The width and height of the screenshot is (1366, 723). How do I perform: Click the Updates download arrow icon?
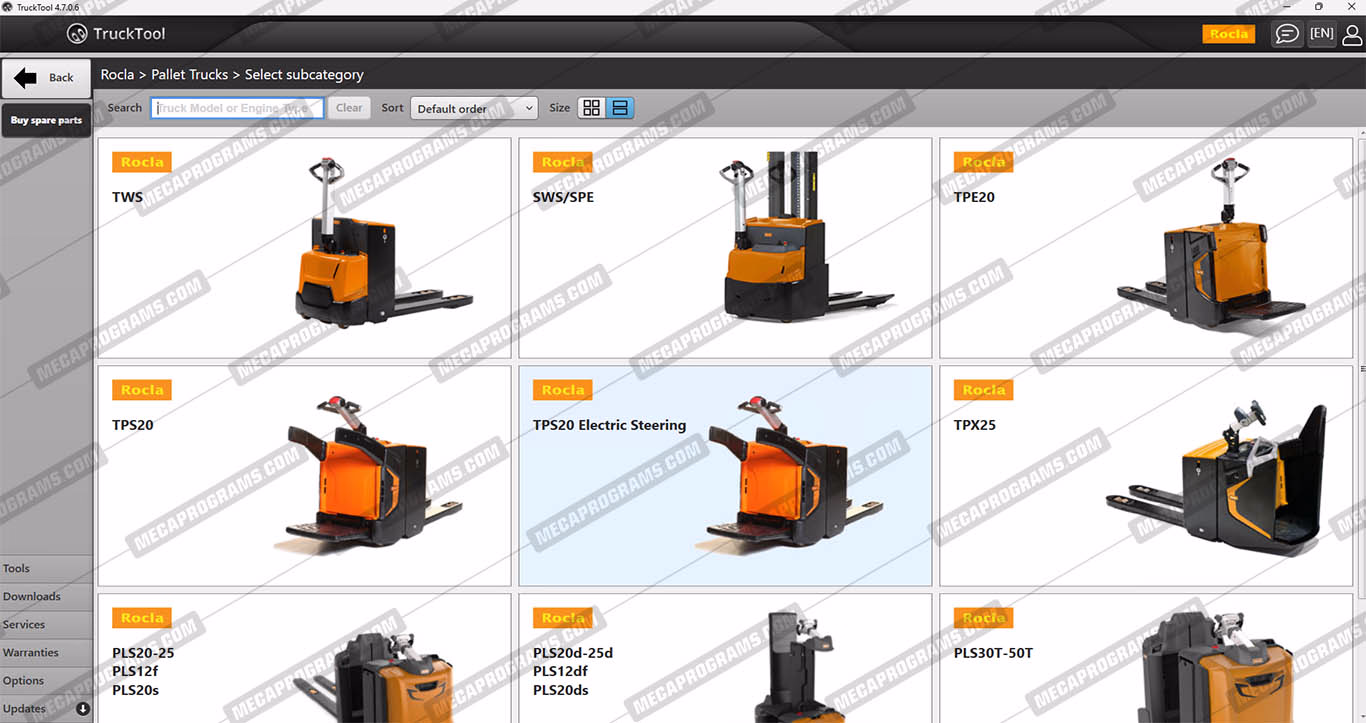[x=83, y=709]
